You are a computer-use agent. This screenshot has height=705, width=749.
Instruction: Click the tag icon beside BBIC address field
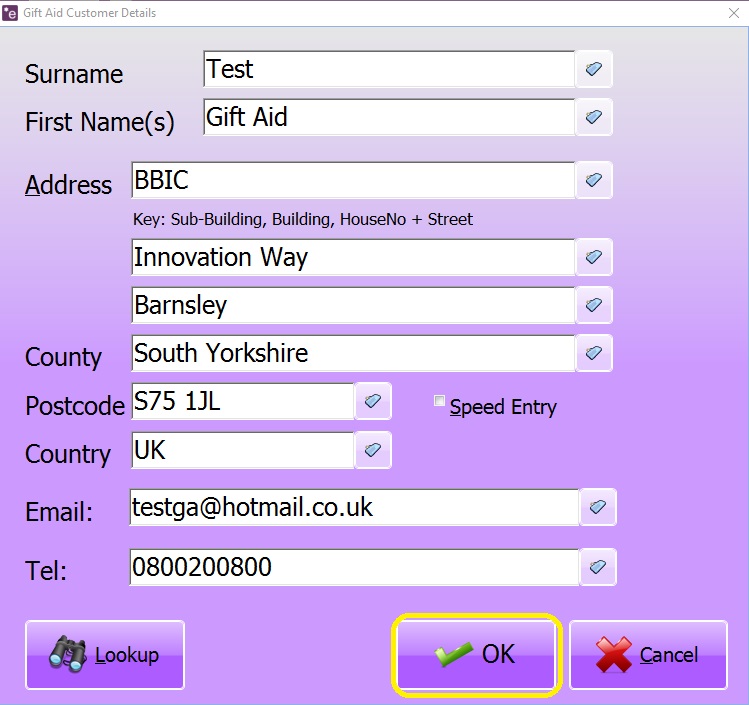pos(594,180)
